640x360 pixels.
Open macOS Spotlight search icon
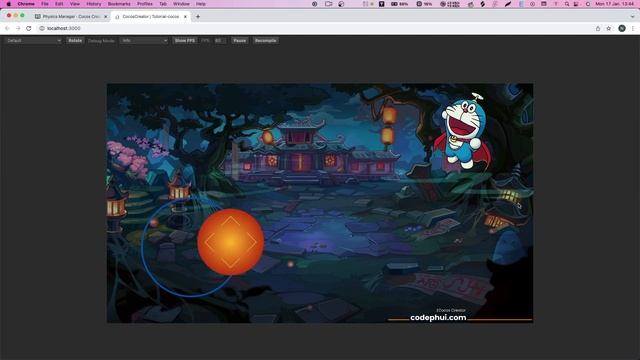567,4
